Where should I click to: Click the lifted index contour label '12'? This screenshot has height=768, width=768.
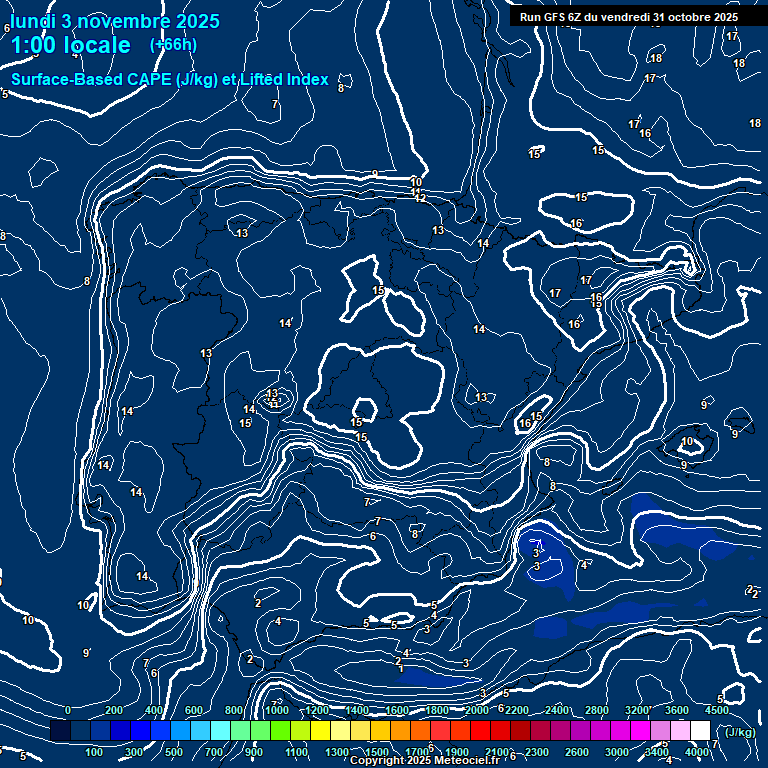(420, 199)
